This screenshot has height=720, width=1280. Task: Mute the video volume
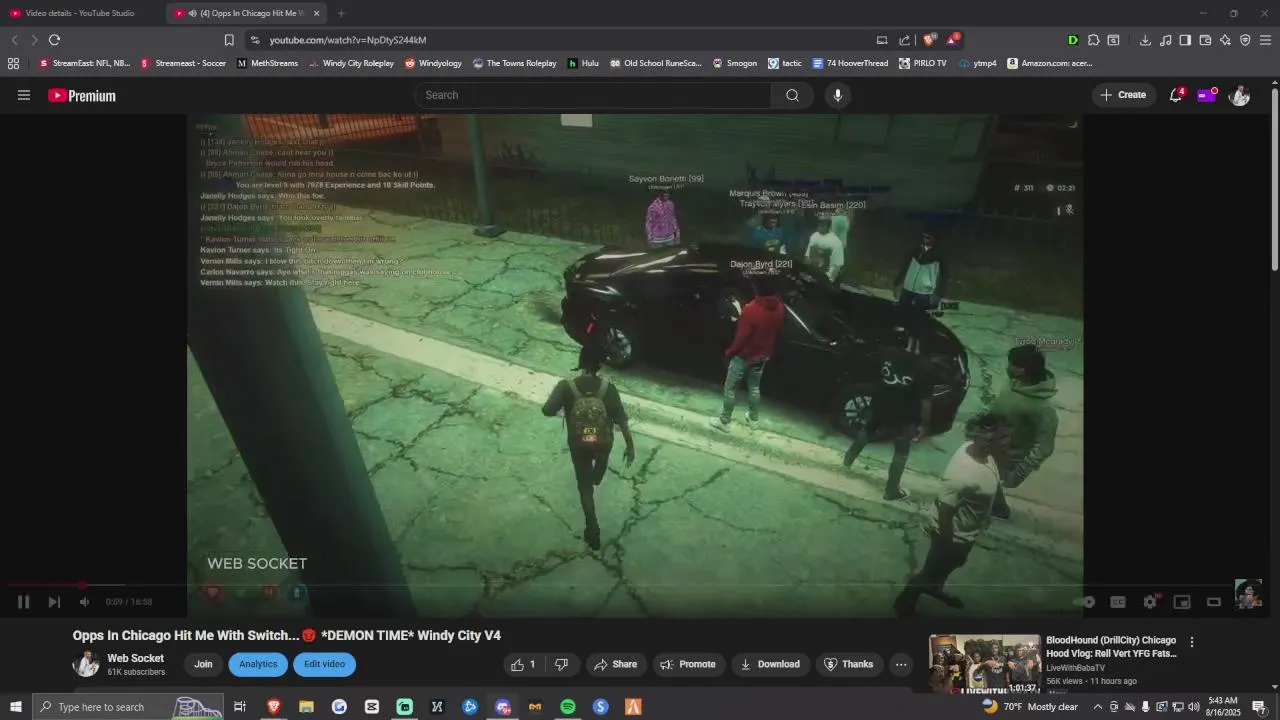pos(84,602)
